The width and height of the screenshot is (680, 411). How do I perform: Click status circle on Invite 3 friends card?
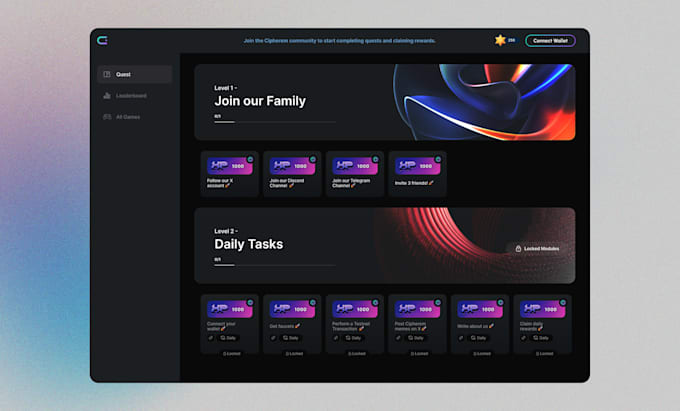click(x=438, y=159)
